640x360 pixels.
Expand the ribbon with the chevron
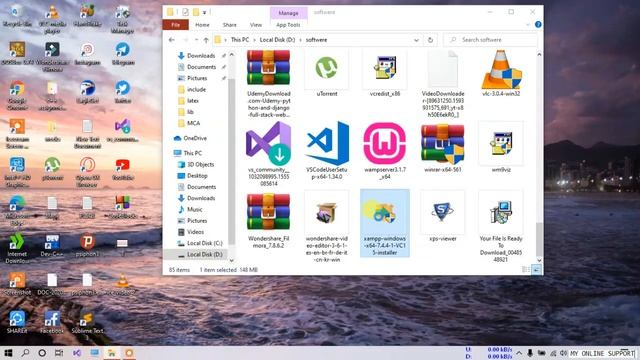528,24
